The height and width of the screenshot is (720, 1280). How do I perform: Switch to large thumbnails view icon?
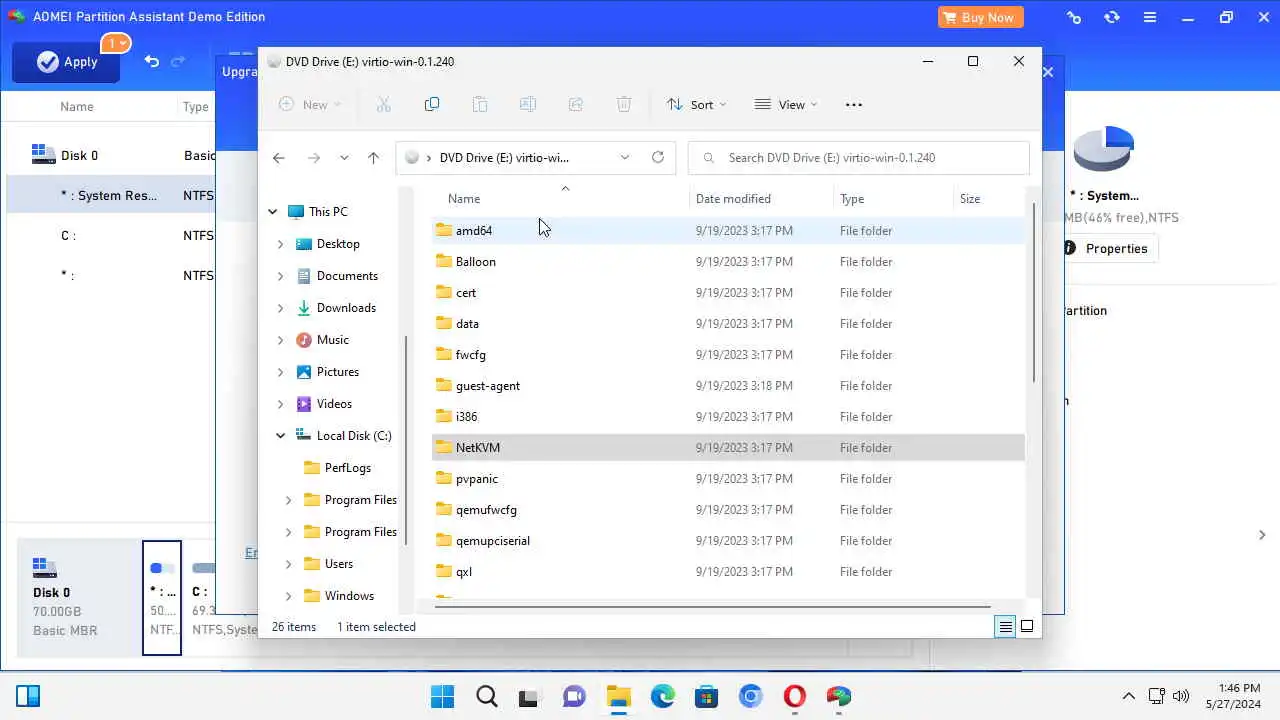point(1027,627)
